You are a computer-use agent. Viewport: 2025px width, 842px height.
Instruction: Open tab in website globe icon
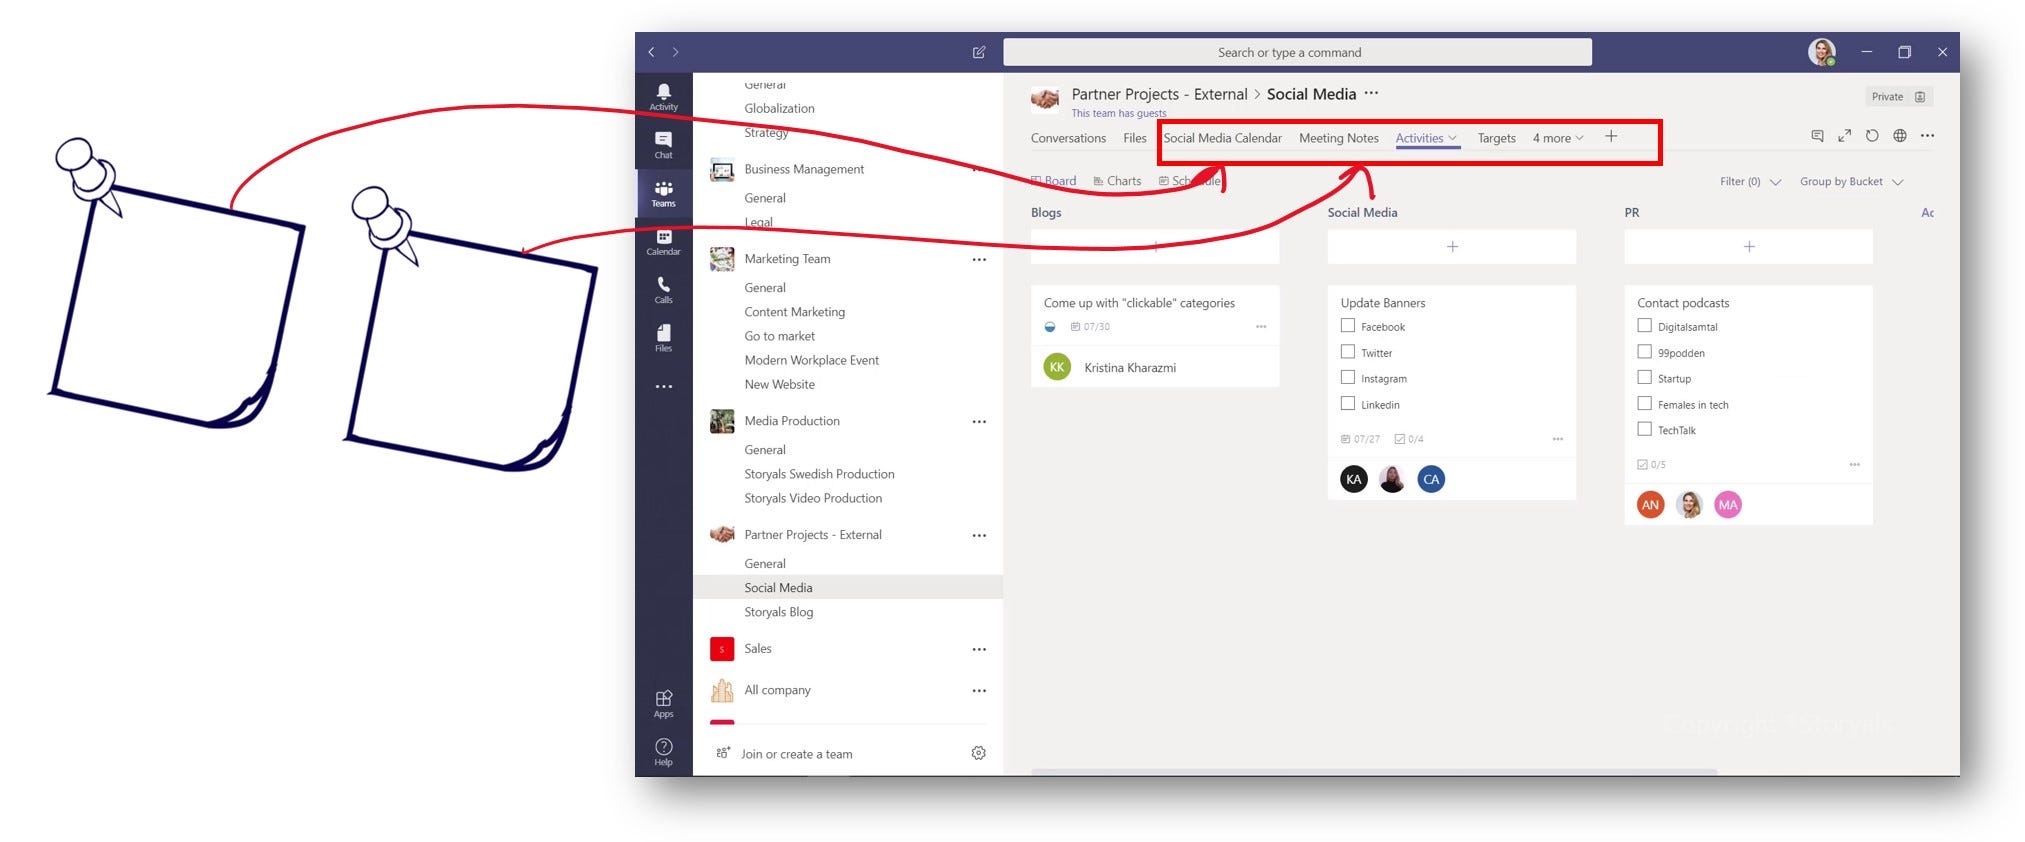pos(1900,136)
